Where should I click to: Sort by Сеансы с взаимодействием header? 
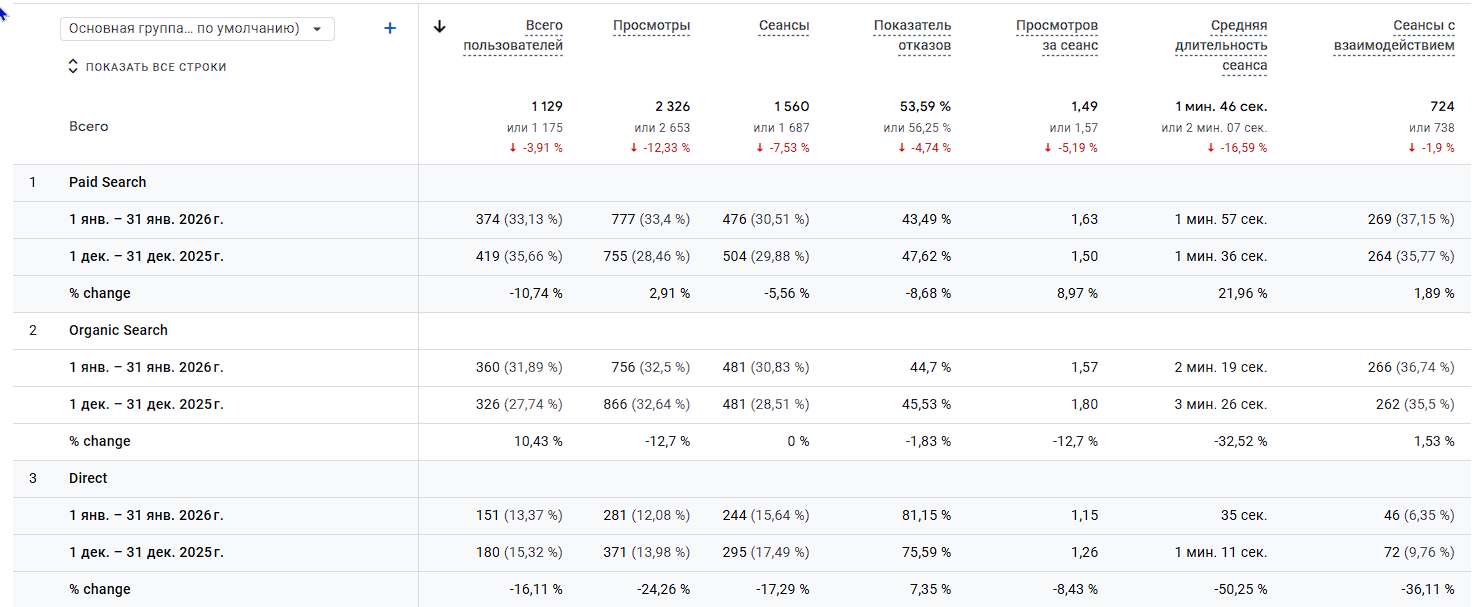1394,35
